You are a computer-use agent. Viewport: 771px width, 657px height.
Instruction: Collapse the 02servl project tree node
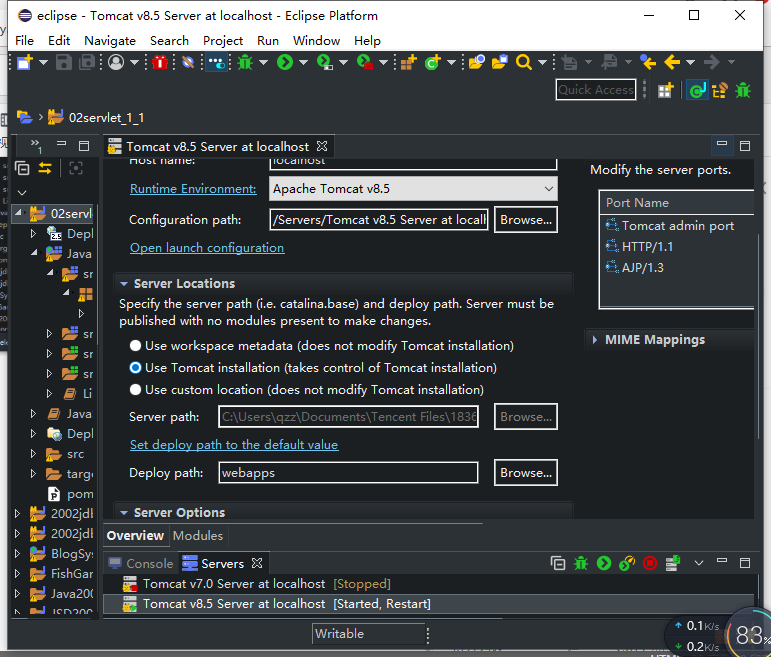tap(19, 213)
